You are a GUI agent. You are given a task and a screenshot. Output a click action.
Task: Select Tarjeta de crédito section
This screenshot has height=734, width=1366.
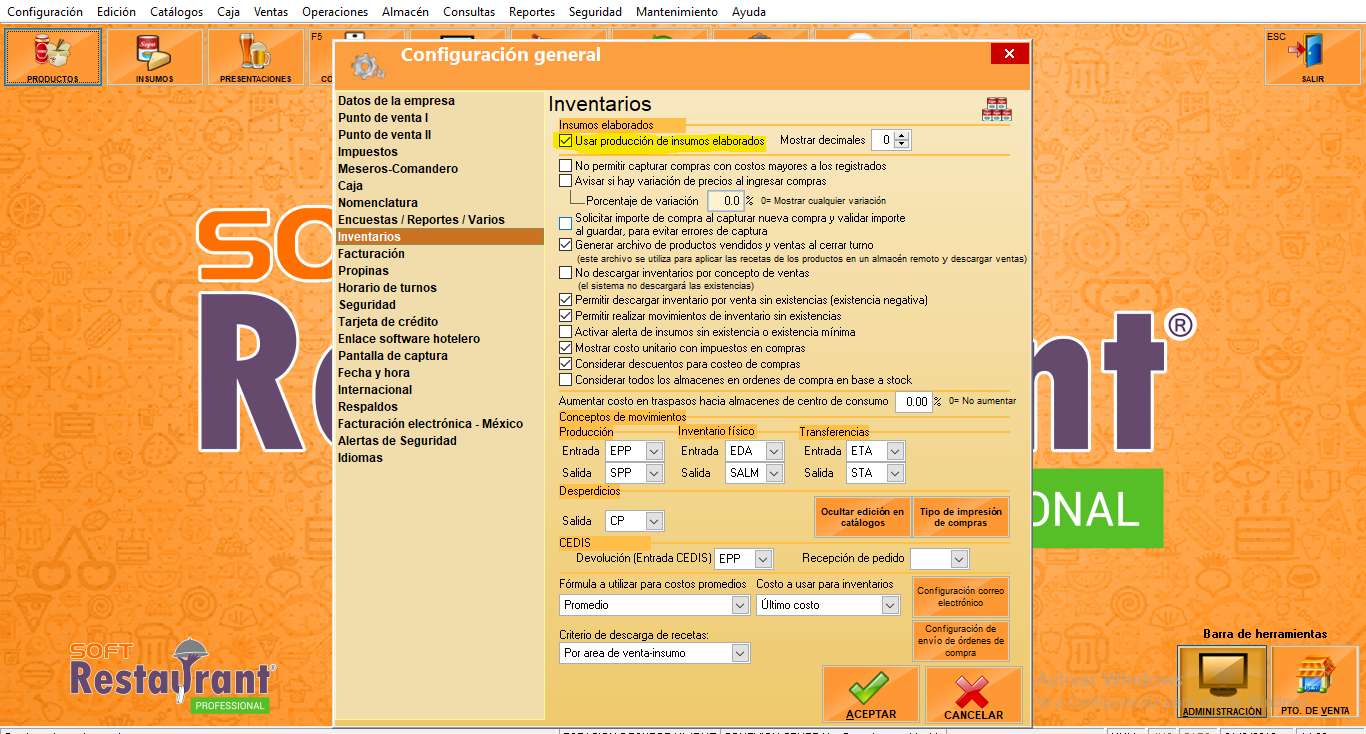(388, 322)
